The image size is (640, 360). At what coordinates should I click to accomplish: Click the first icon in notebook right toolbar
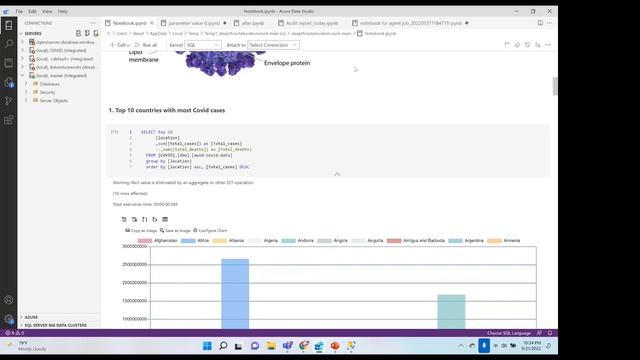coord(507,45)
